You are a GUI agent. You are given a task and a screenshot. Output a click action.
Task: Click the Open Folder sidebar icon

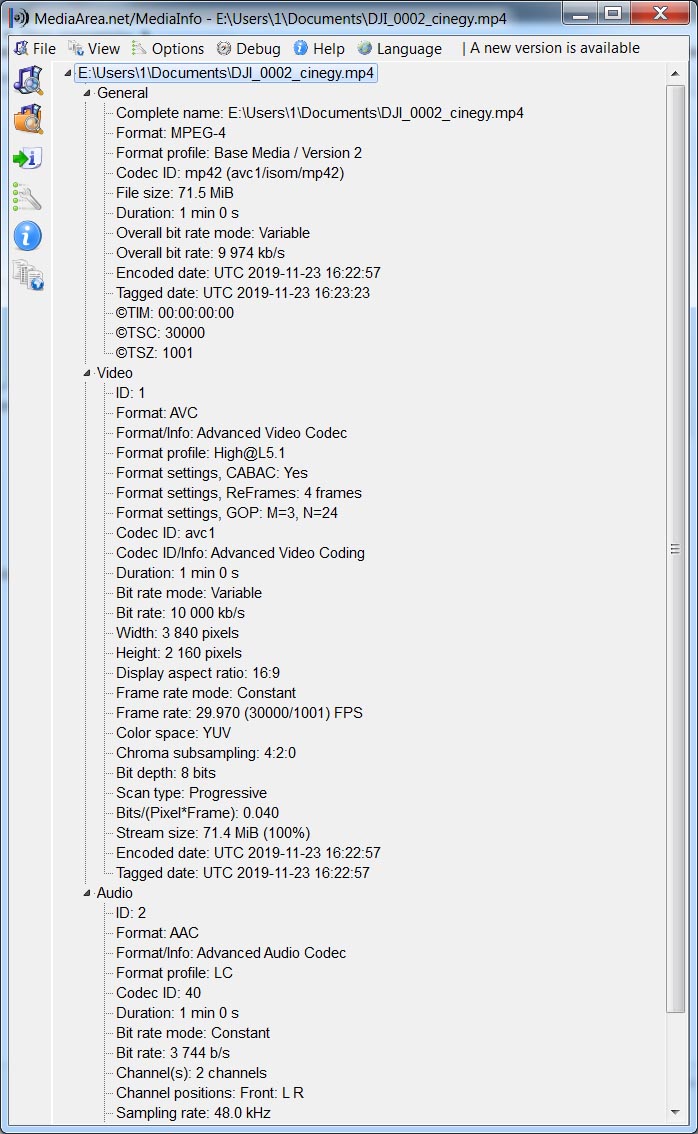[28, 119]
